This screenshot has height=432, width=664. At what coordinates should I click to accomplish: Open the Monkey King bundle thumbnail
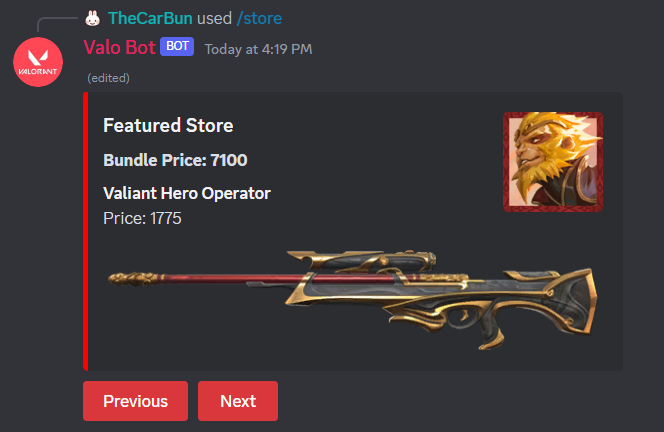tap(553, 162)
